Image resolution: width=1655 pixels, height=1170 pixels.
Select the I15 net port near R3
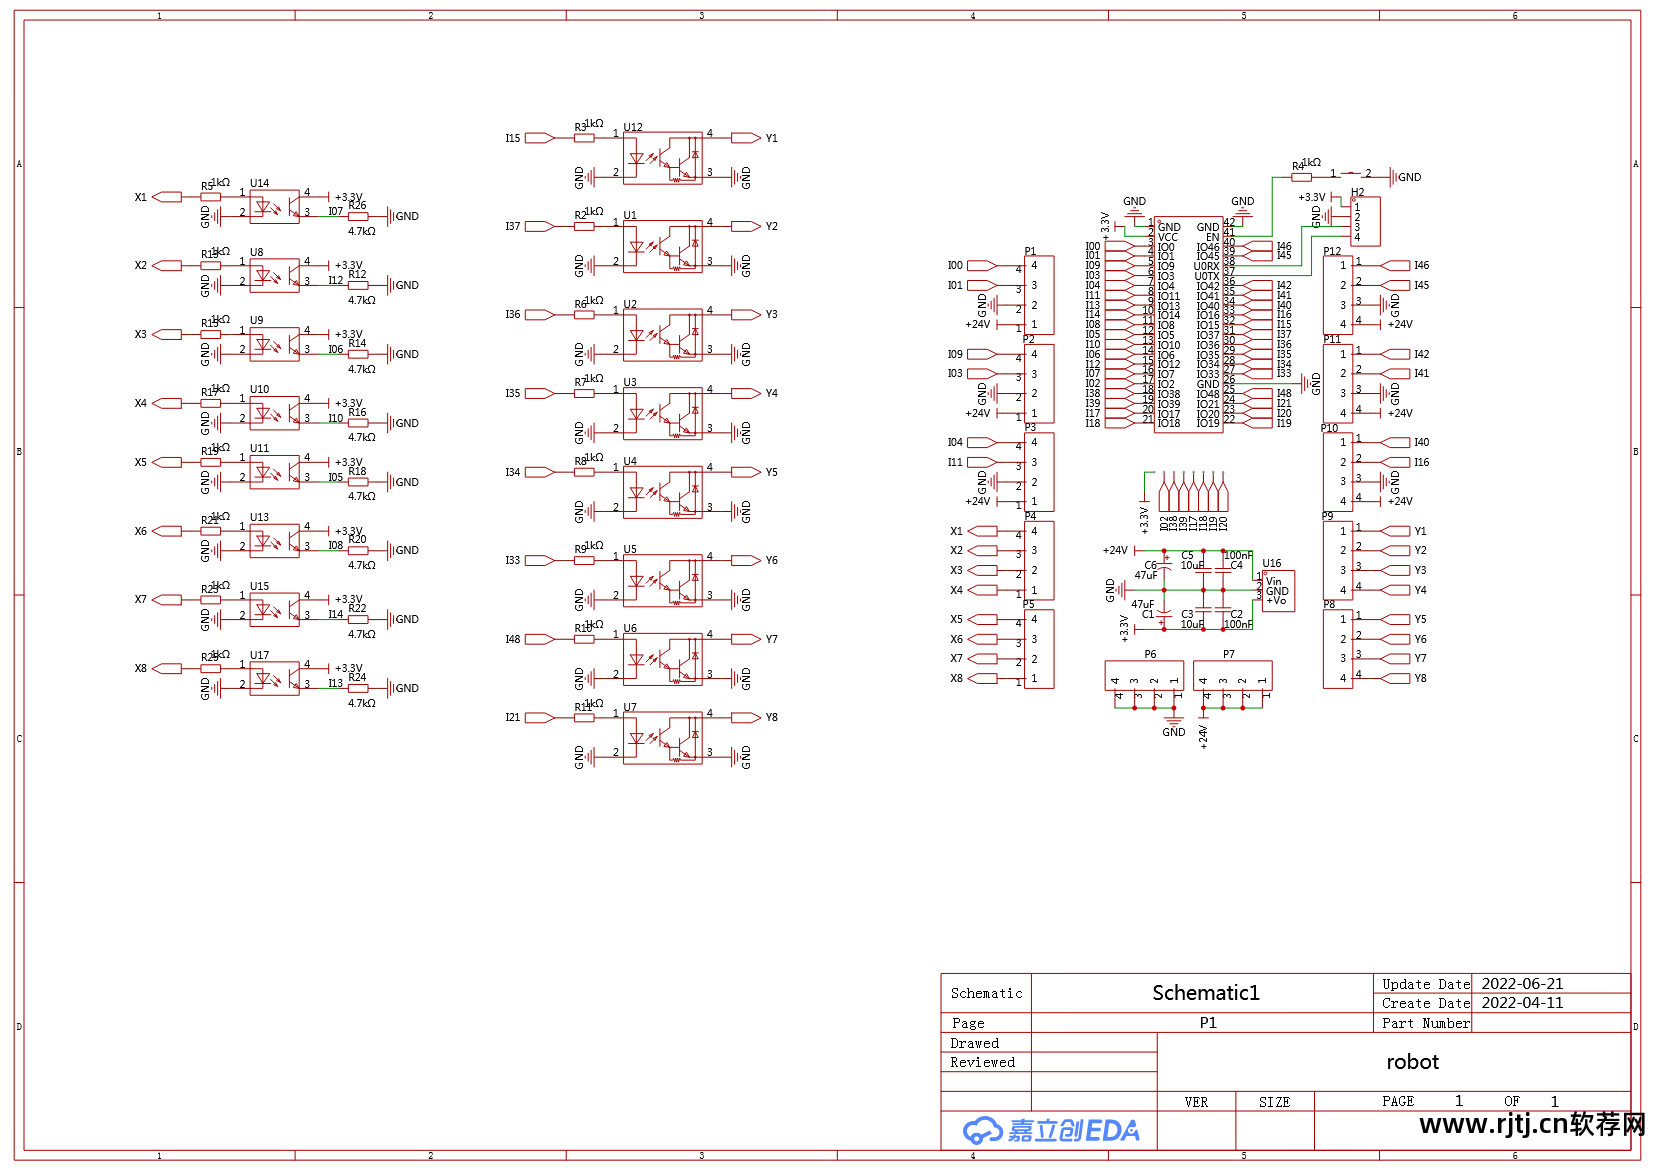click(x=539, y=138)
